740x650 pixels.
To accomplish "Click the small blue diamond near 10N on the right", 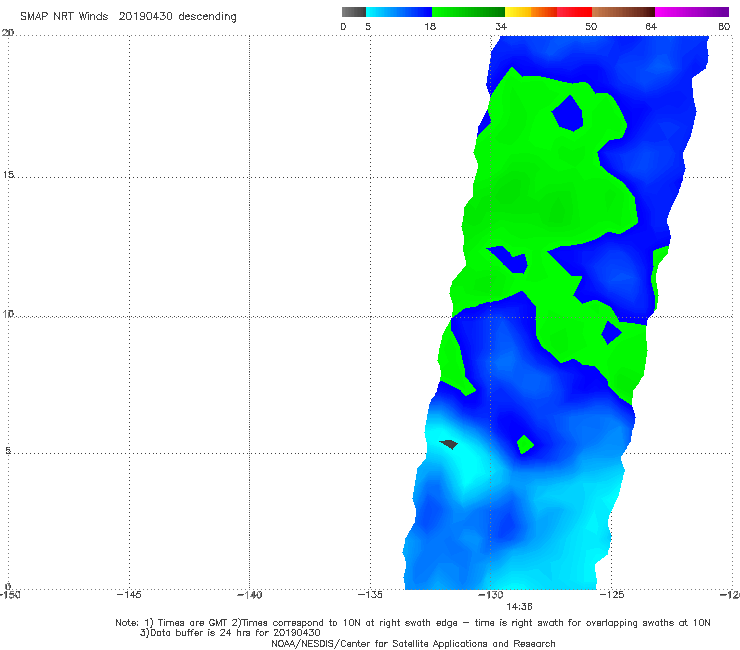I will 611,332.
